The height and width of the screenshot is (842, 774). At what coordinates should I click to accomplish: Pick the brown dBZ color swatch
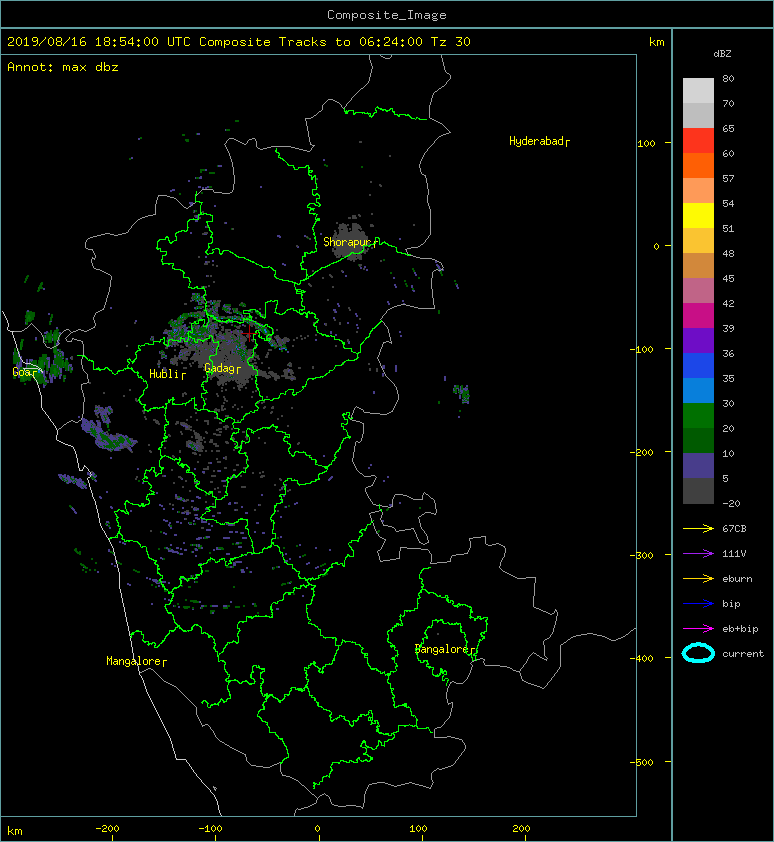pos(698,266)
